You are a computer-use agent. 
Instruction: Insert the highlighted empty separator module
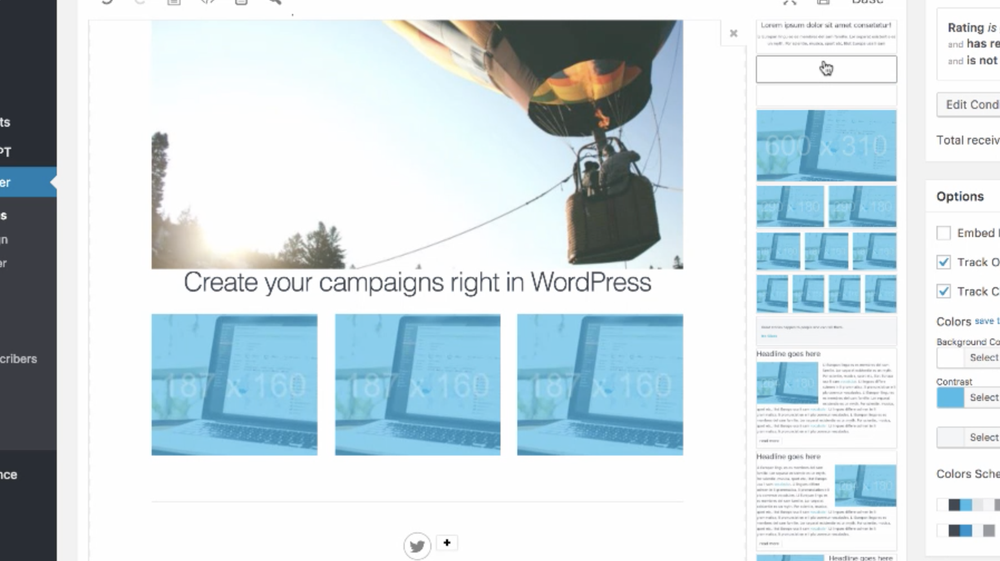827,69
